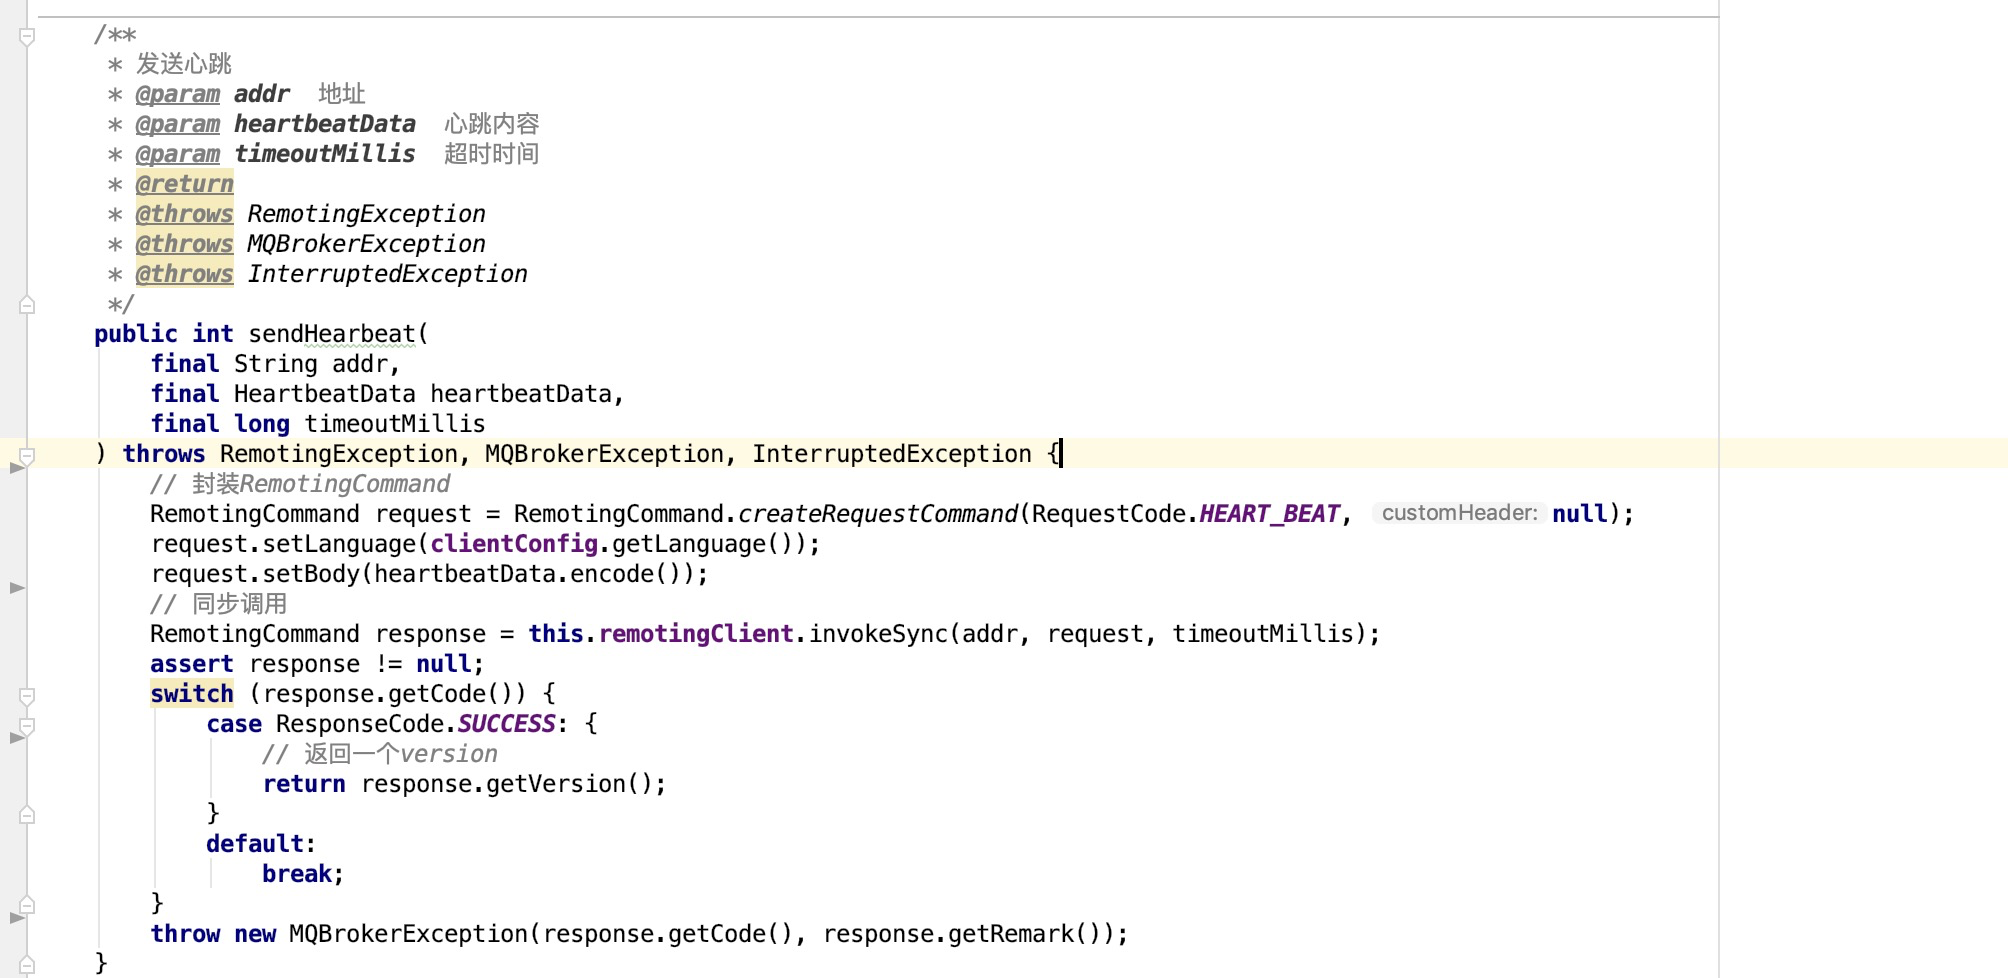
Task: Click InterruptedException in method throws clause
Action: (x=891, y=454)
